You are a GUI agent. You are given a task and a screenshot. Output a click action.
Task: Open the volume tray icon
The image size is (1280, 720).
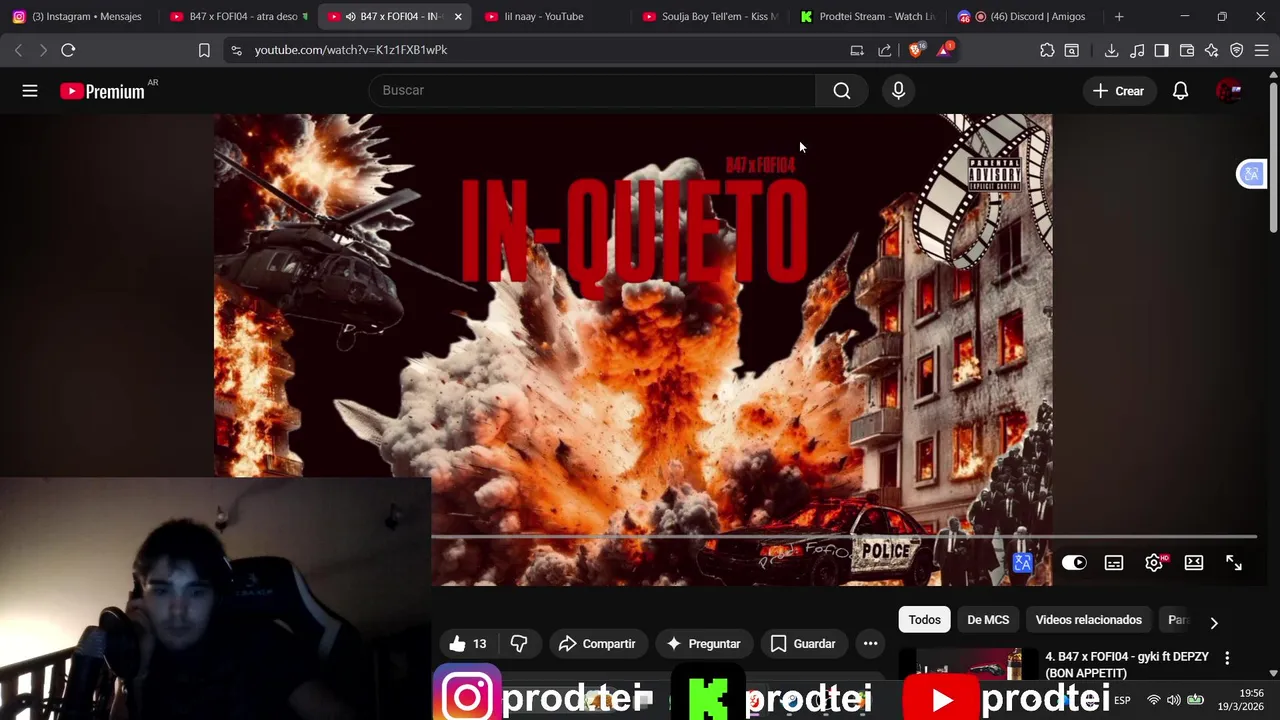1173,700
